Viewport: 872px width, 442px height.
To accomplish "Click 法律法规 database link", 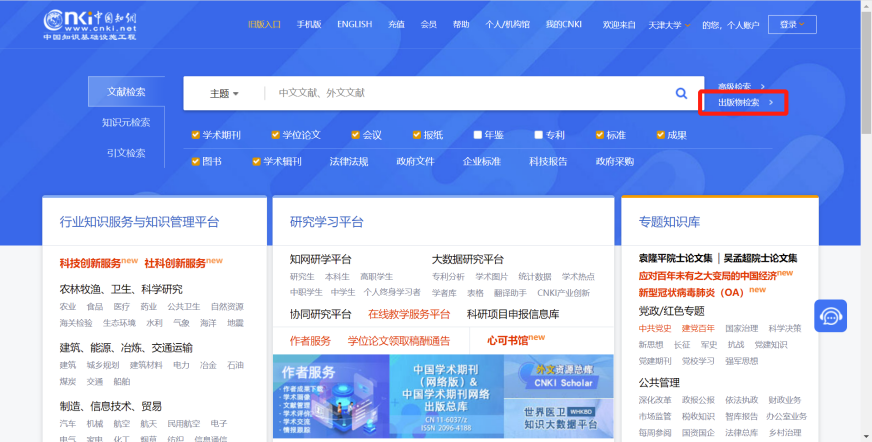I will click(x=349, y=161).
